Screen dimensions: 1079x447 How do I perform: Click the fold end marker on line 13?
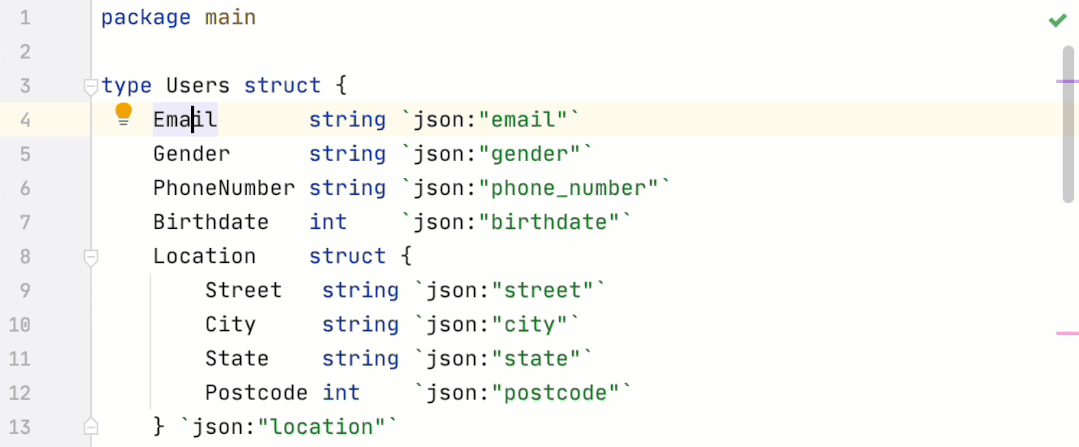pyautogui.click(x=91, y=427)
